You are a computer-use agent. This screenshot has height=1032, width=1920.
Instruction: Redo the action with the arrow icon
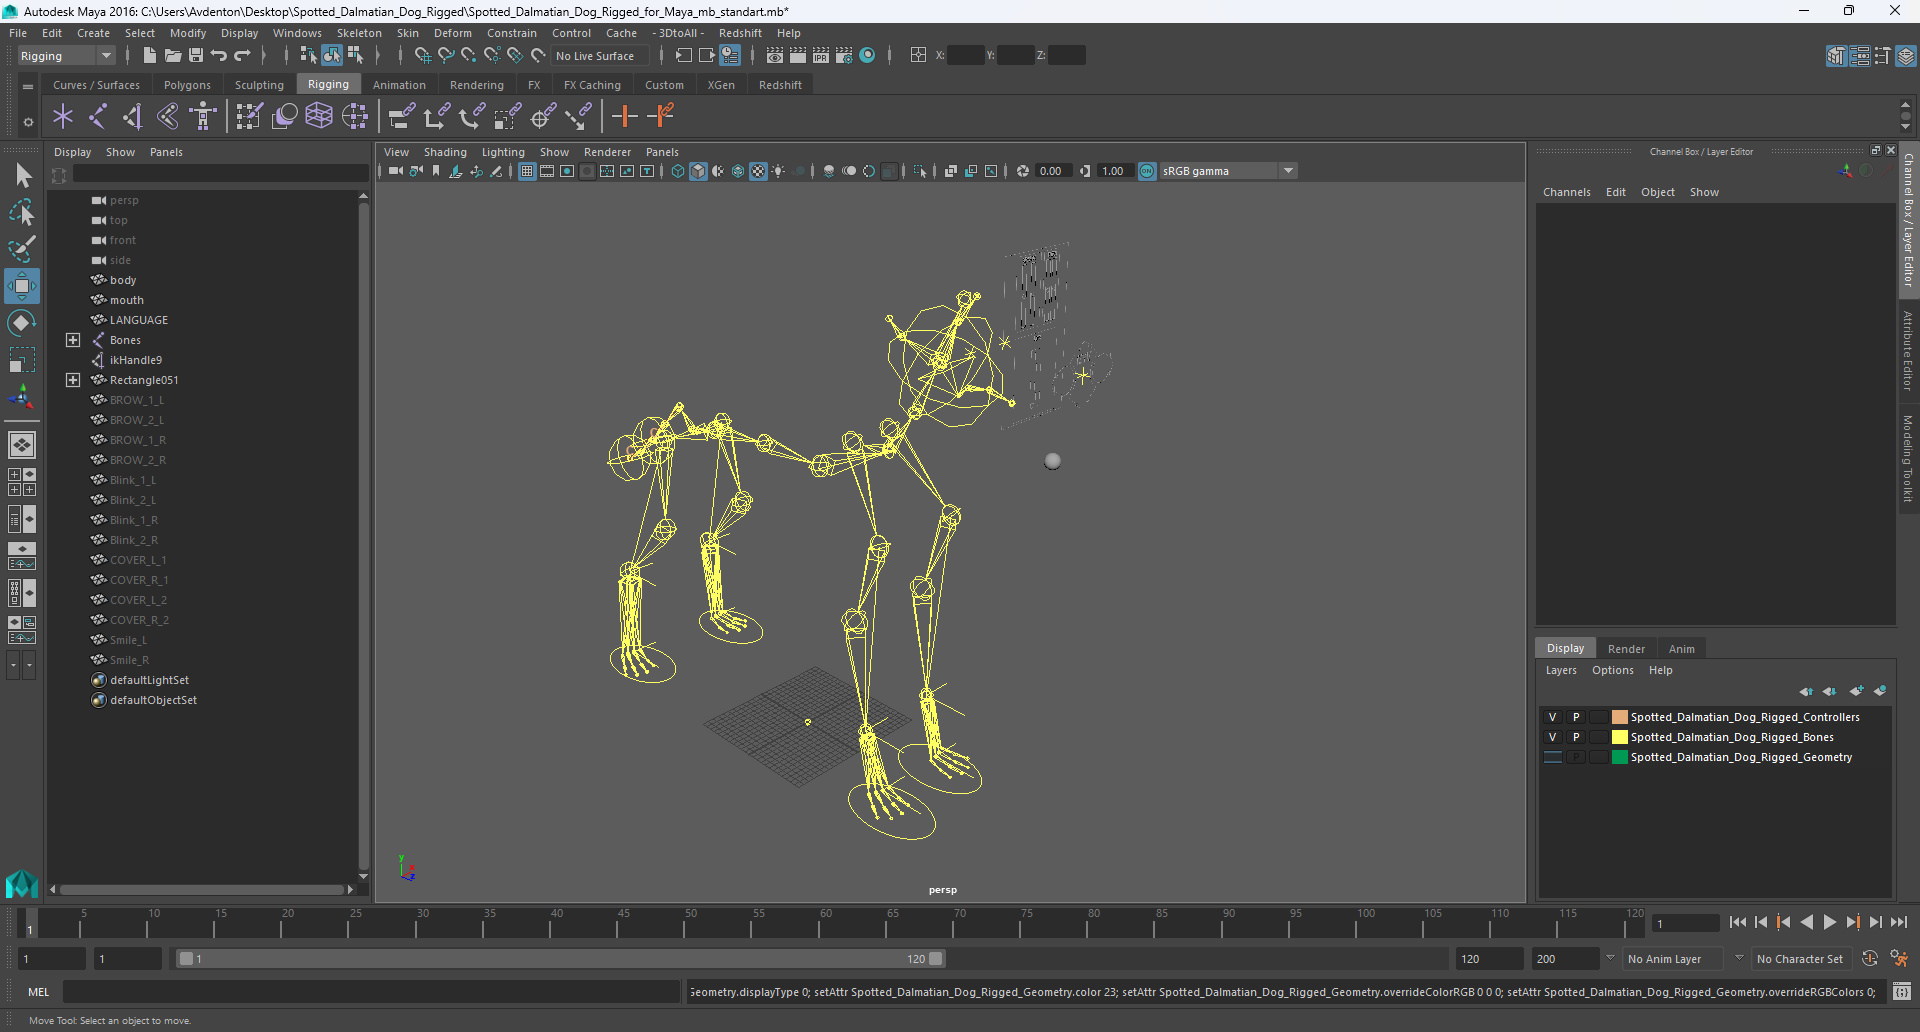[x=242, y=56]
